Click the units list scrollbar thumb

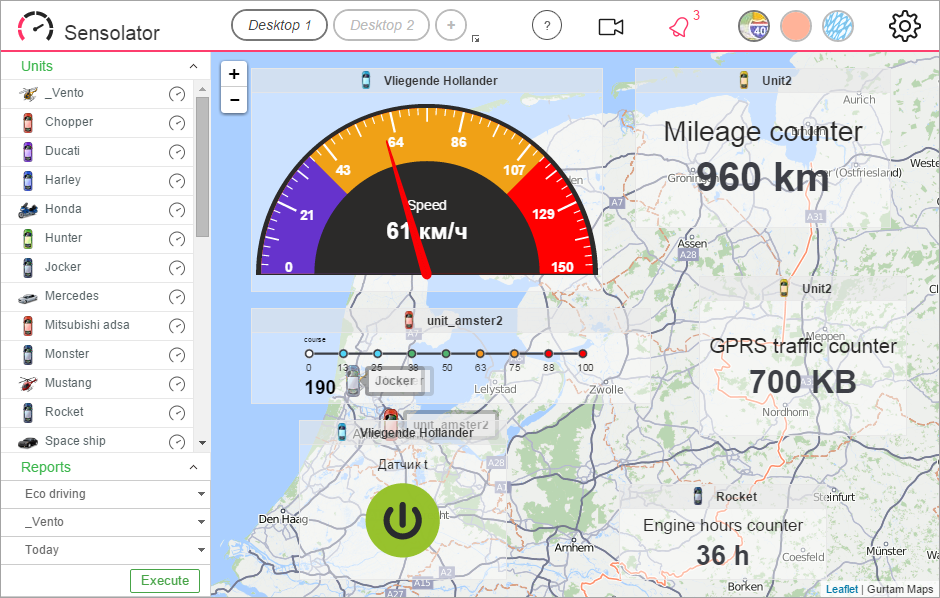point(202,167)
